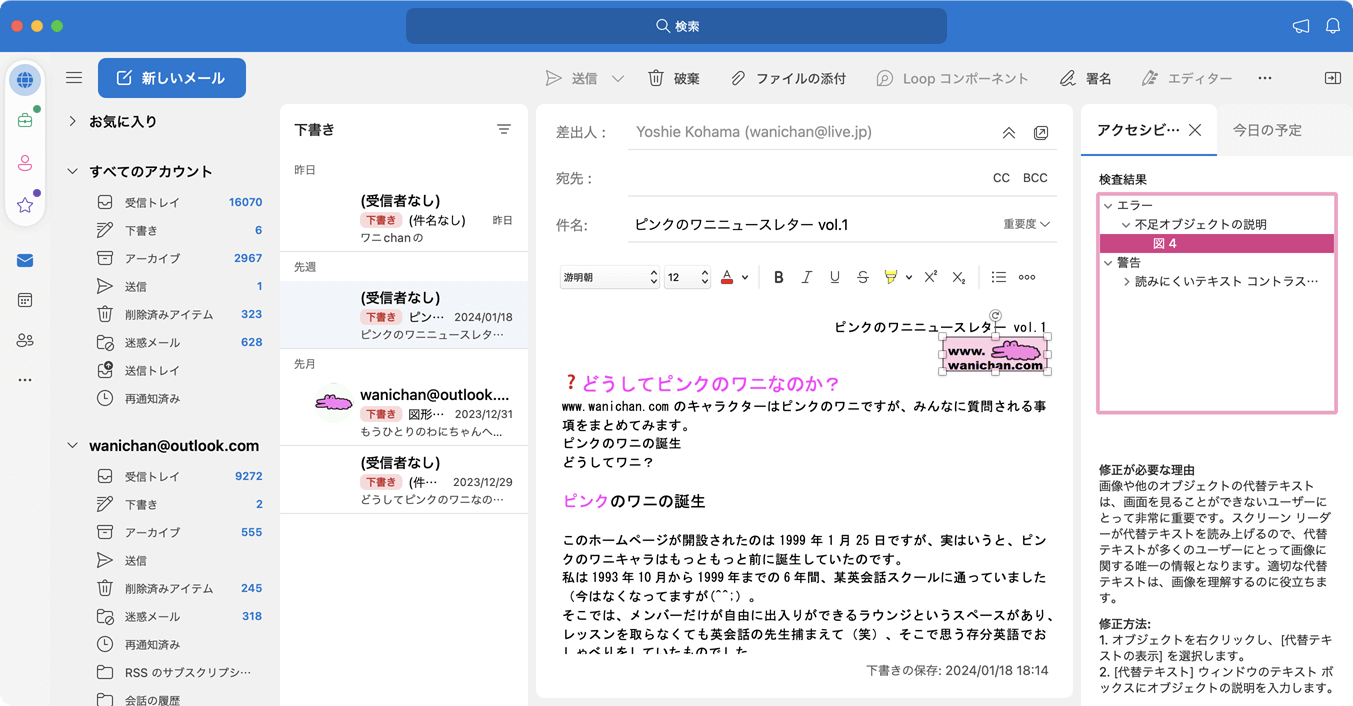Image resolution: width=1353 pixels, height=706 pixels.
Task: Open the draft dated 2023/12/29
Action: point(404,480)
